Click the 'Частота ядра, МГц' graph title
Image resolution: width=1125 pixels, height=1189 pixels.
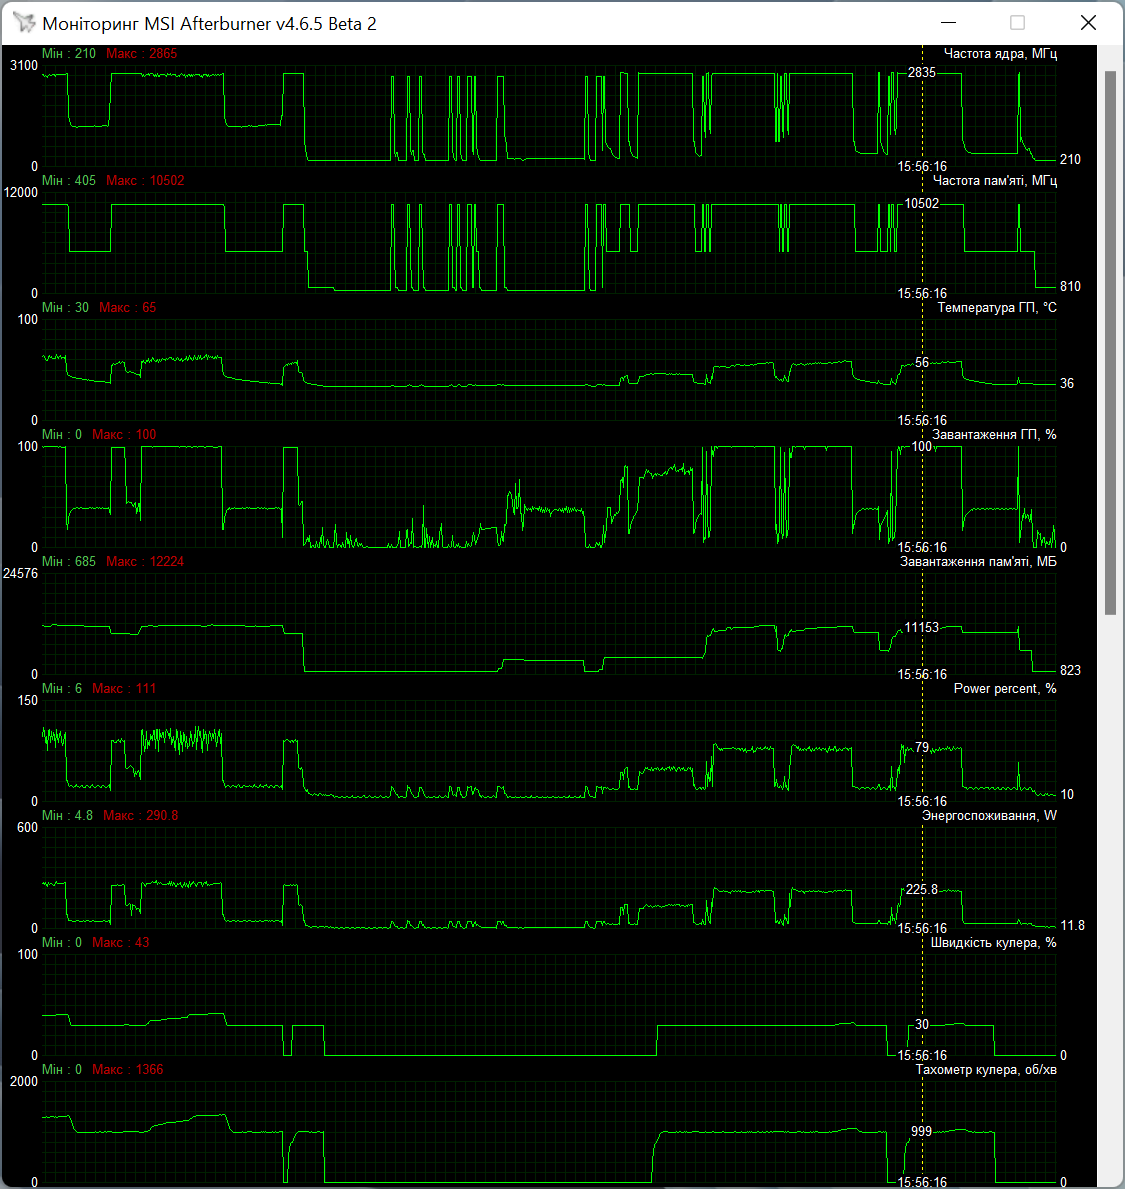(1000, 54)
